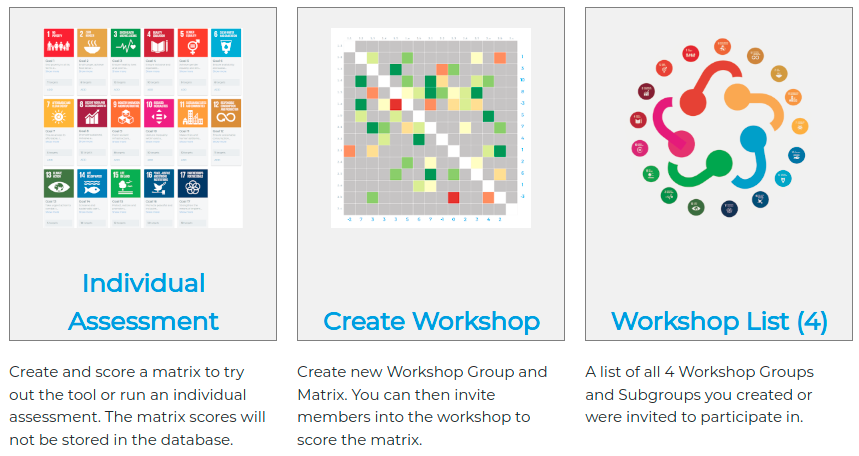Open the Individual Assessment link
Viewport: 859px width, 456px height.
tap(143, 302)
